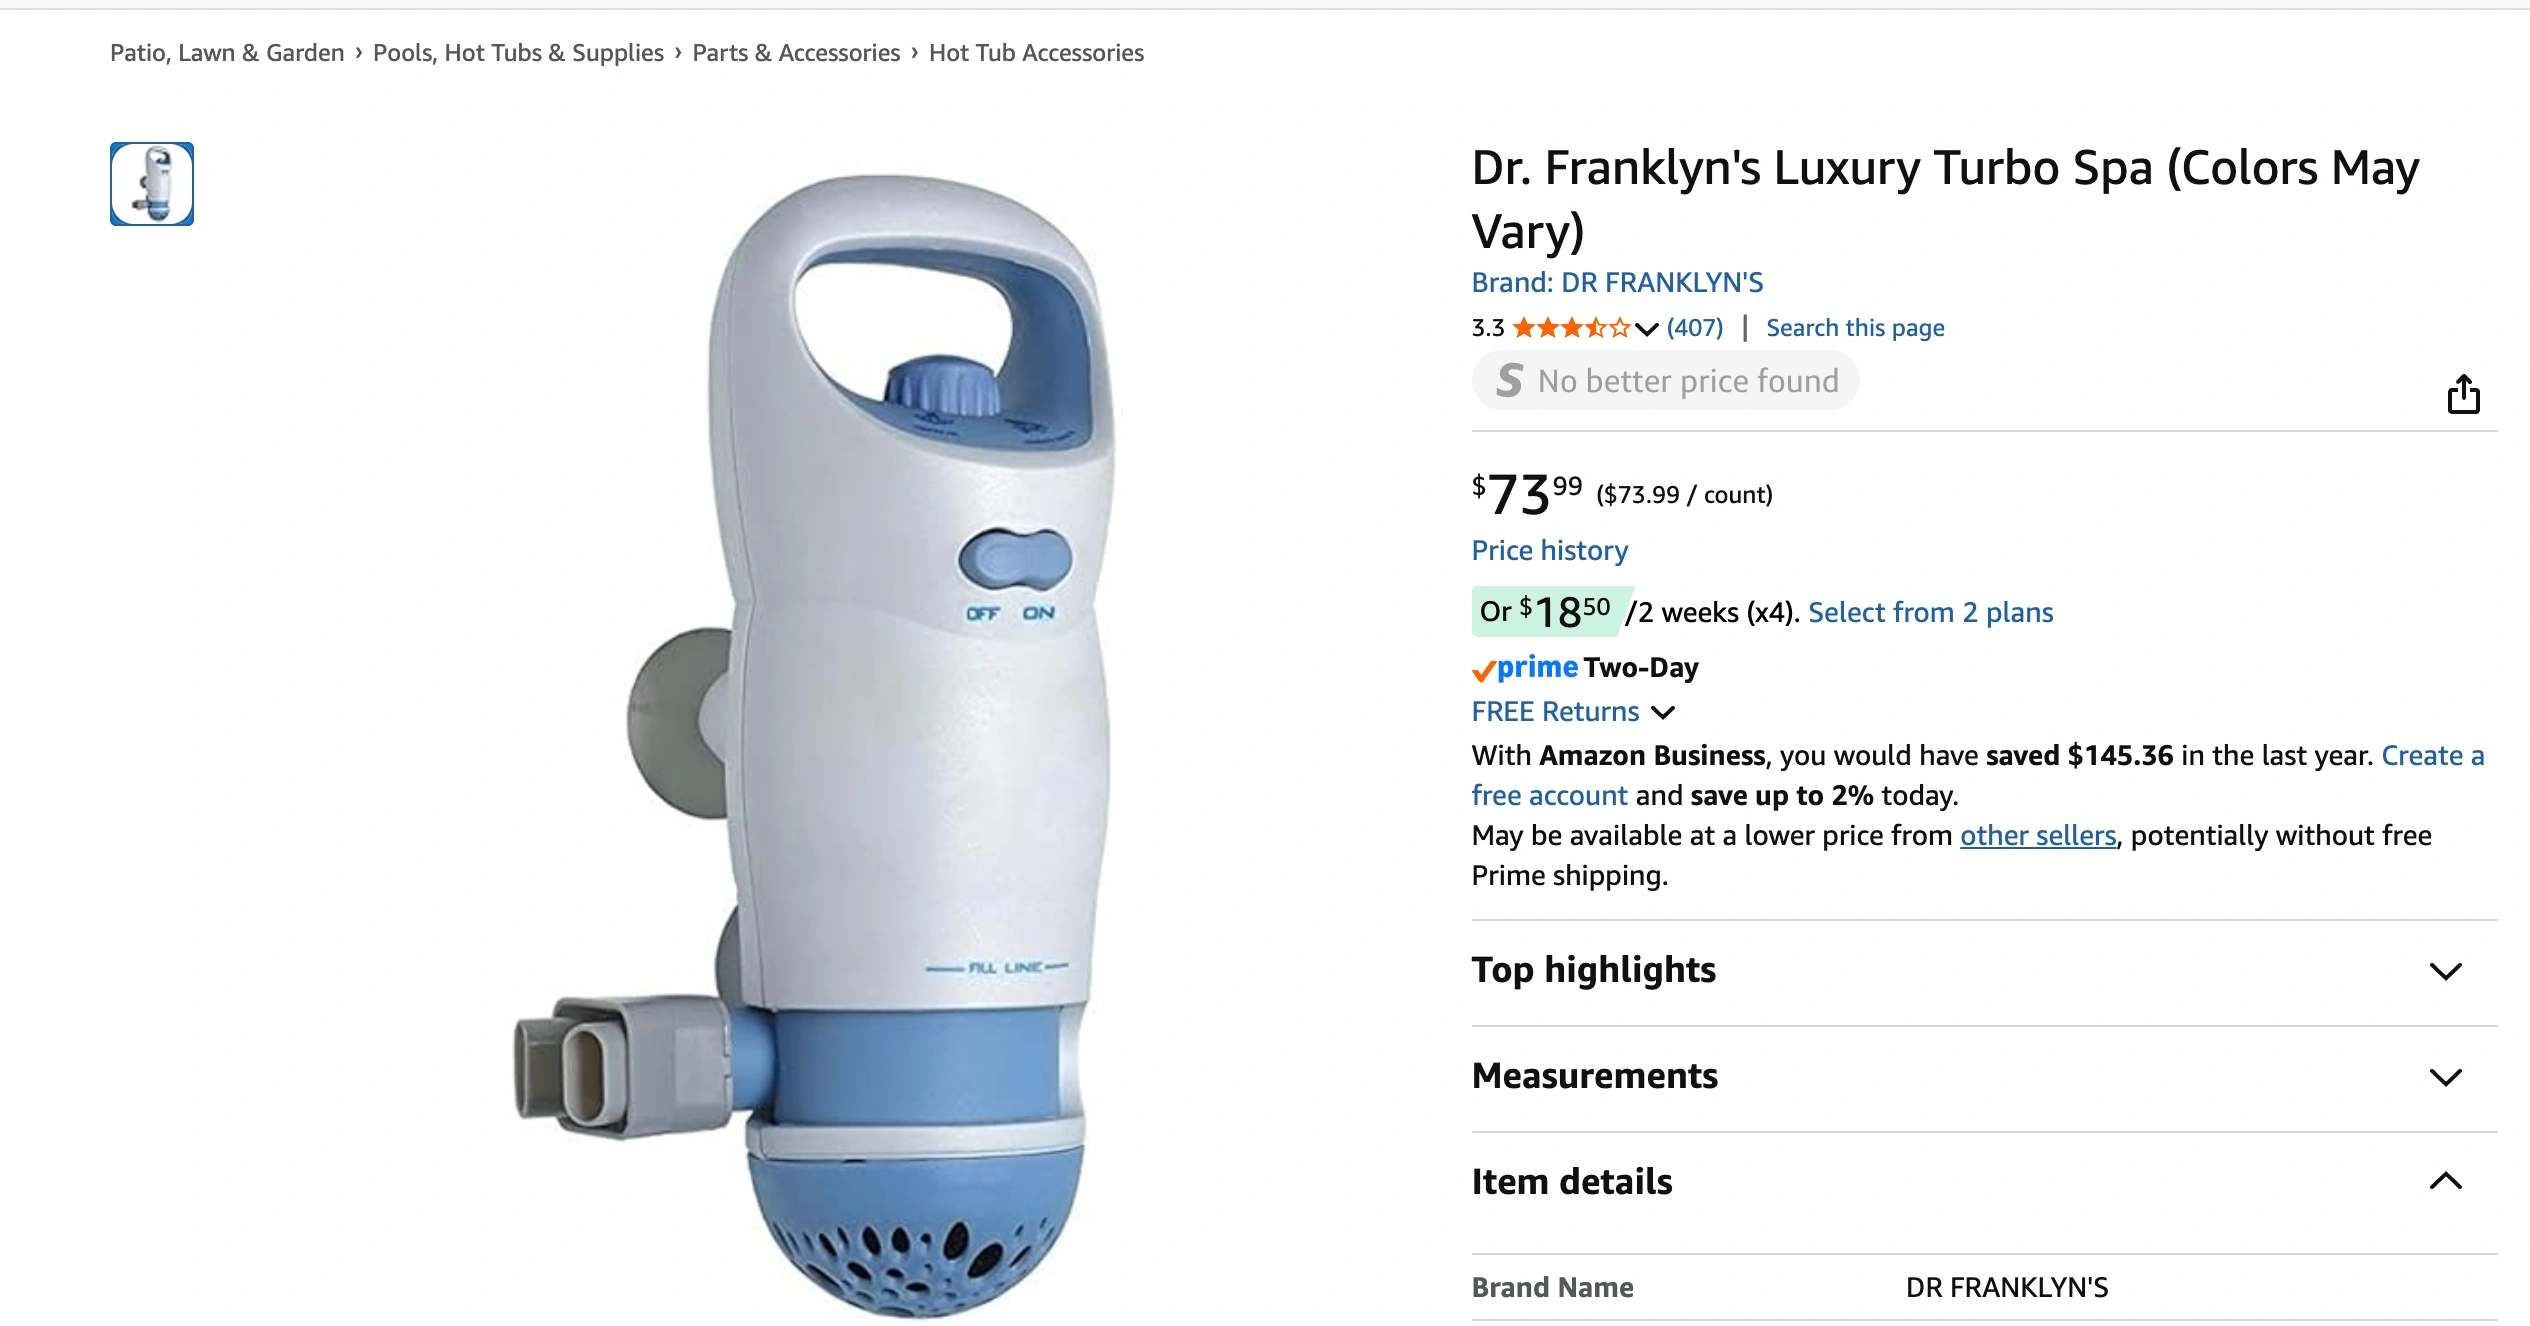Click Select from 2 plans
This screenshot has height=1326, width=2530.
point(1930,612)
